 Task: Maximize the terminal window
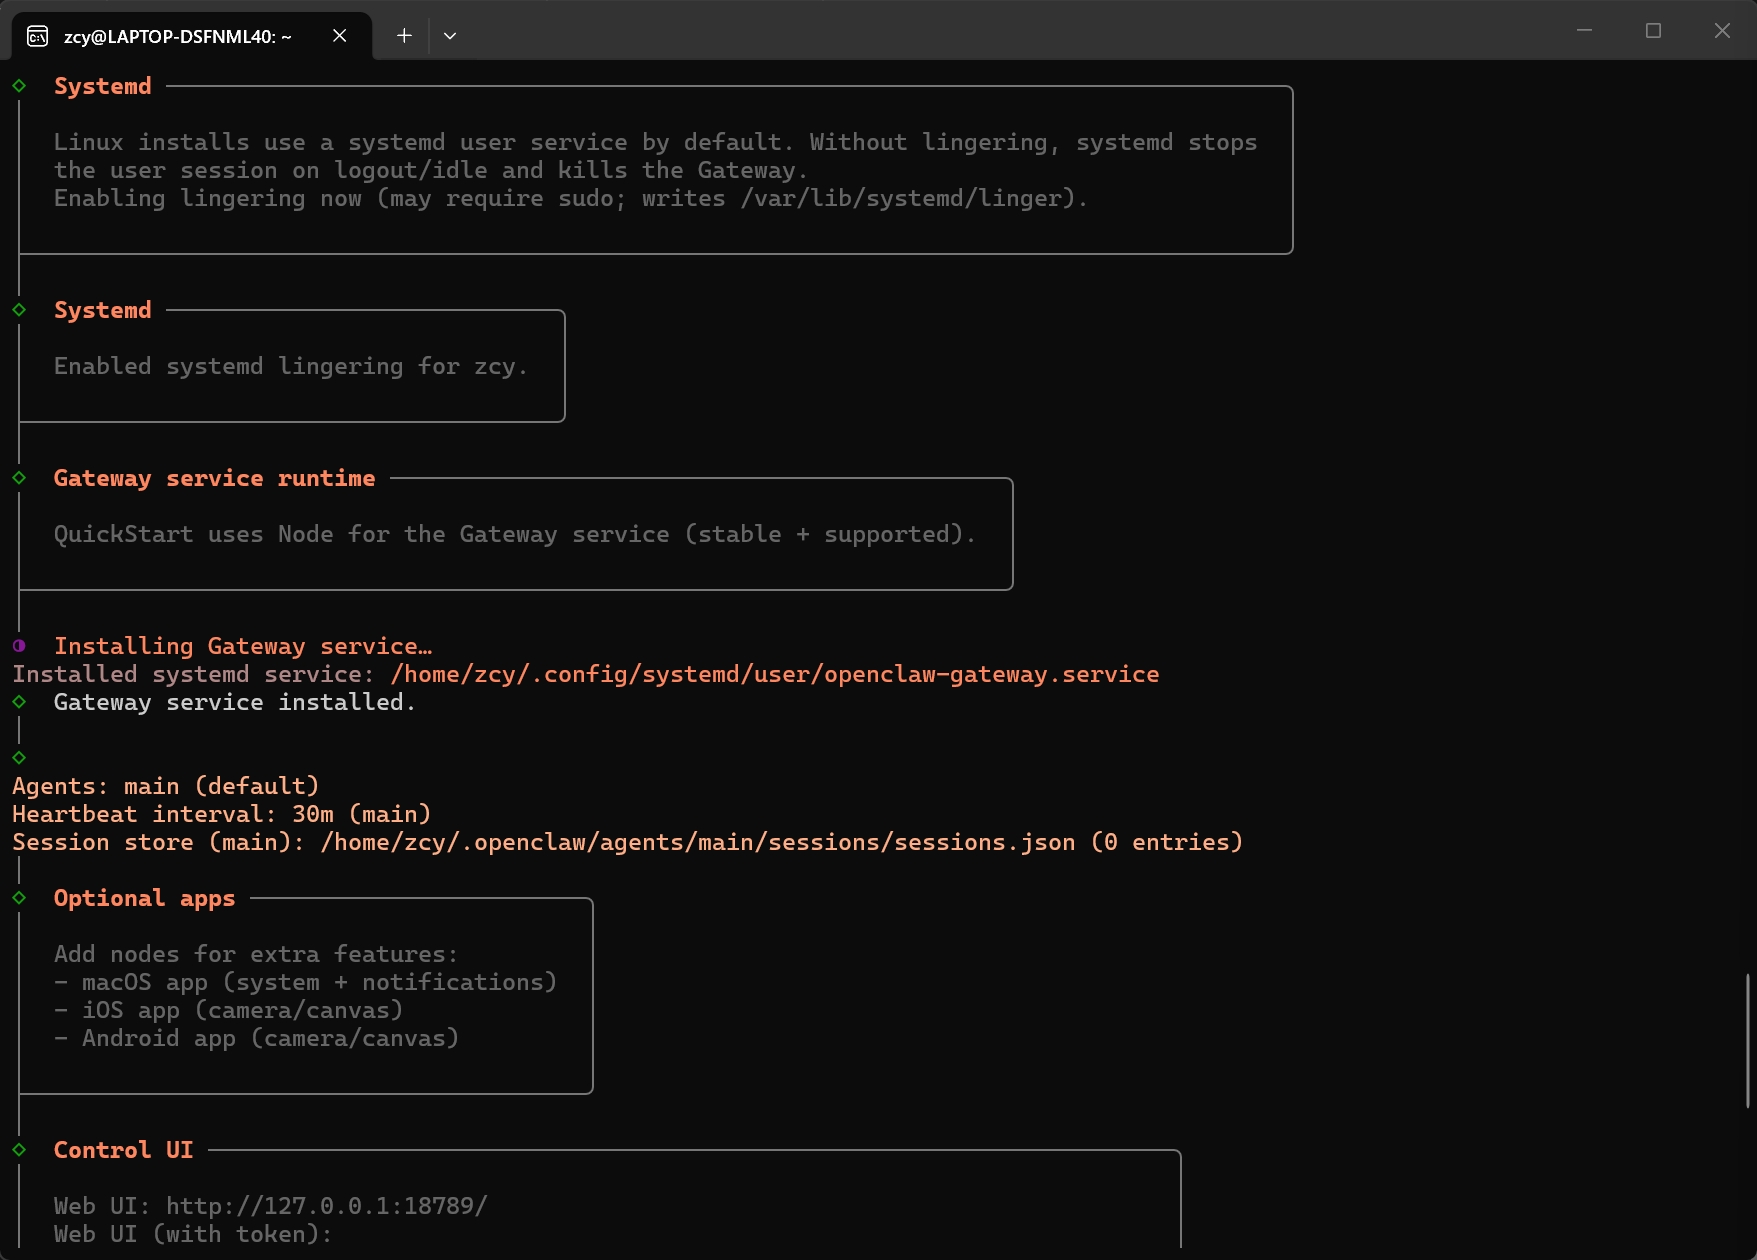1653,31
